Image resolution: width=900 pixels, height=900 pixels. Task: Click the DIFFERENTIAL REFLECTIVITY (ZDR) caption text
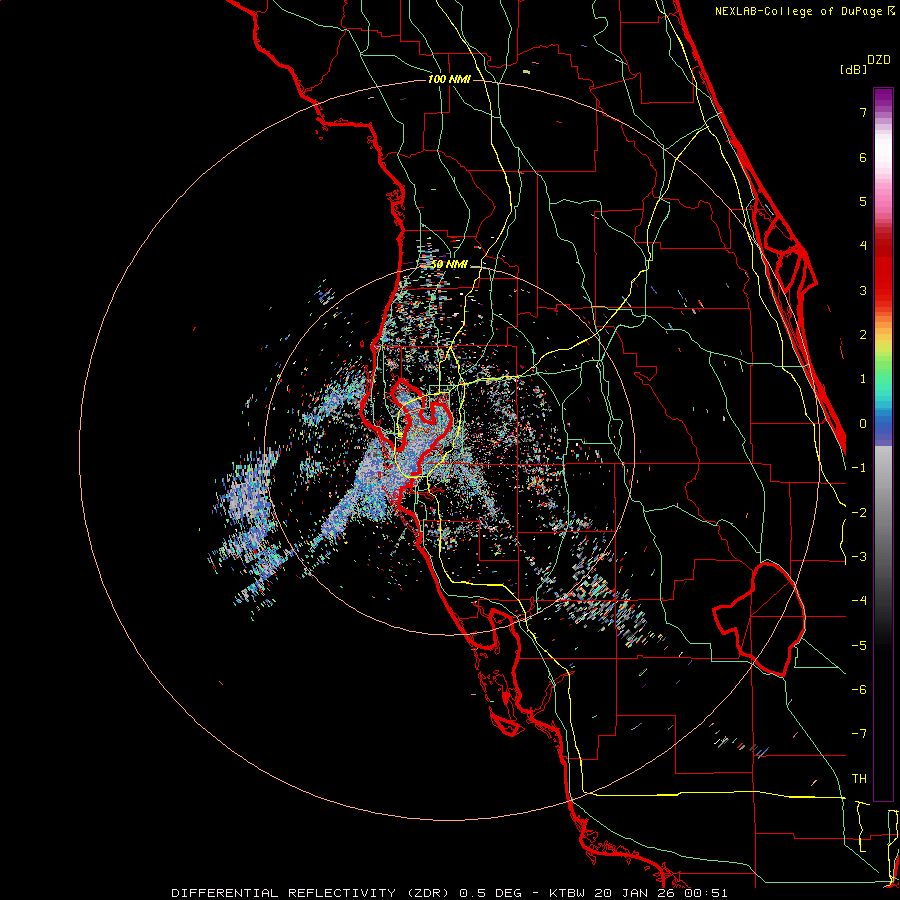point(309,893)
